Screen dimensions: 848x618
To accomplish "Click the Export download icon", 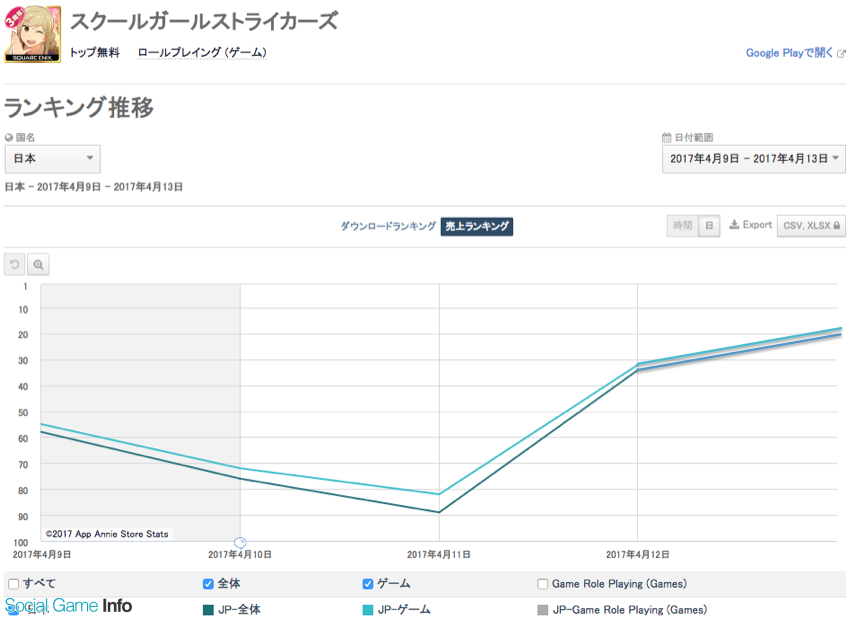I will 734,224.
